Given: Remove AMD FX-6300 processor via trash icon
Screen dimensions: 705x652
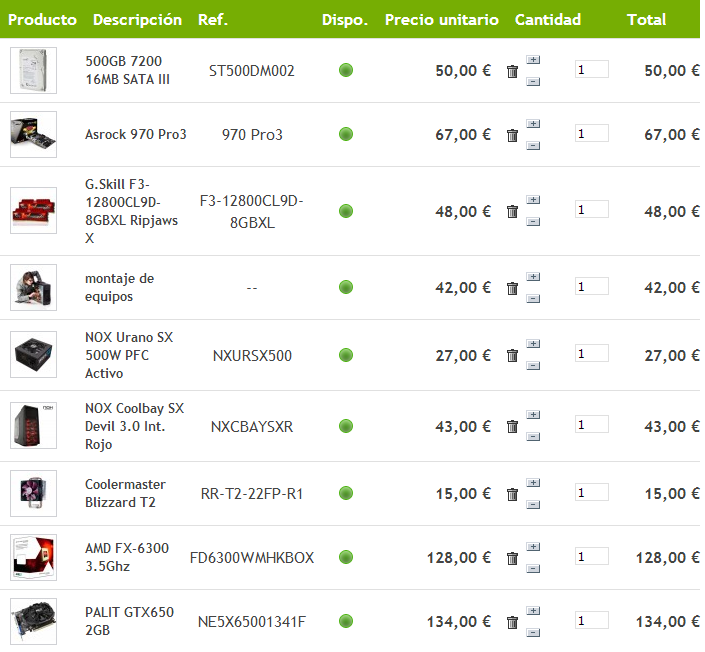Looking at the screenshot, I should (512, 558).
